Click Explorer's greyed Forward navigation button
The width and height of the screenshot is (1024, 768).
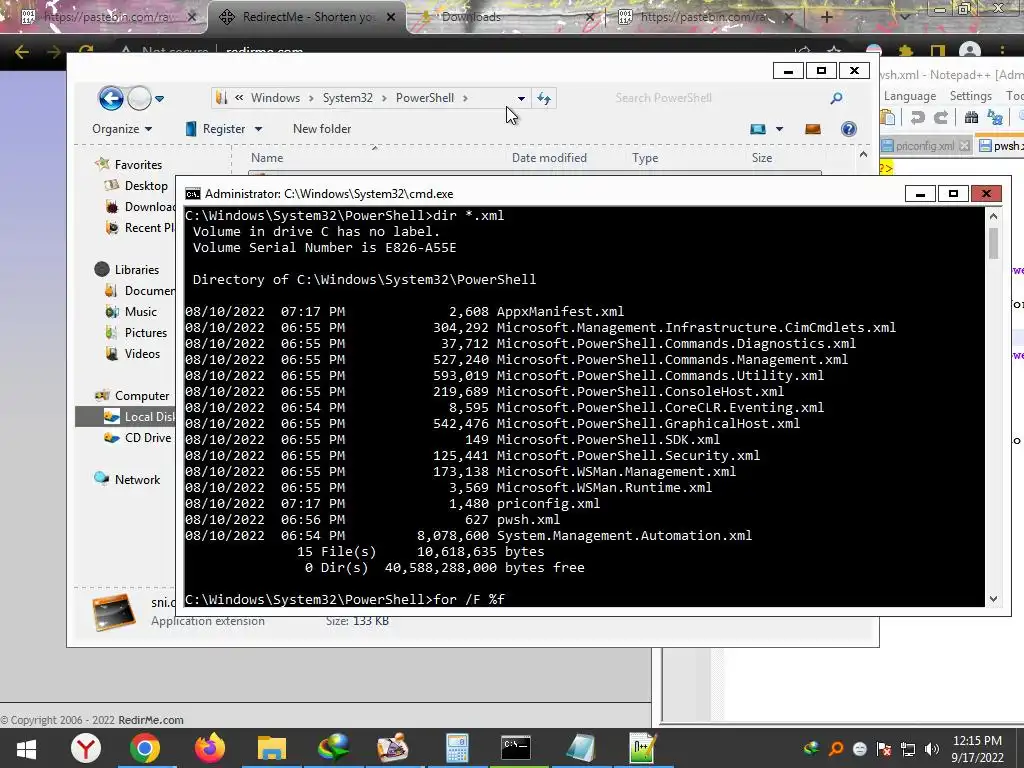click(x=139, y=99)
